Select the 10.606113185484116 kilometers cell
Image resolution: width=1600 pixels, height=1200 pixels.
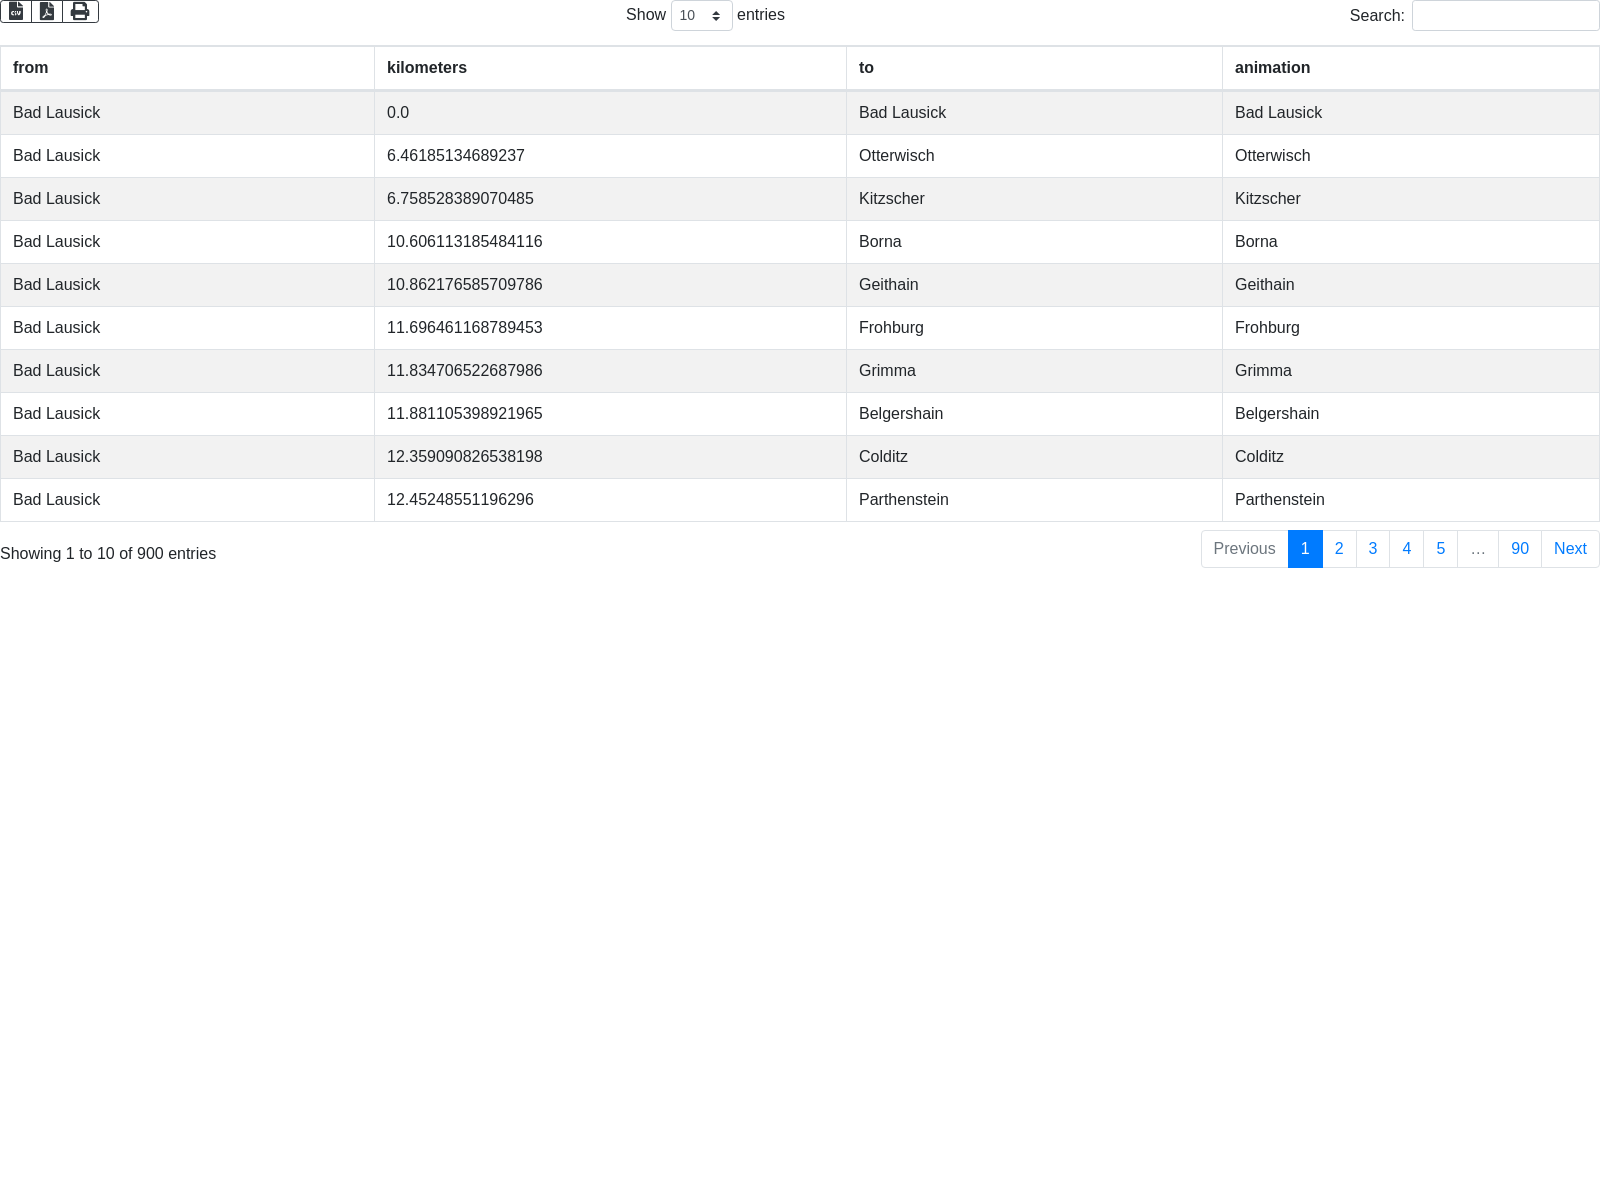point(465,242)
